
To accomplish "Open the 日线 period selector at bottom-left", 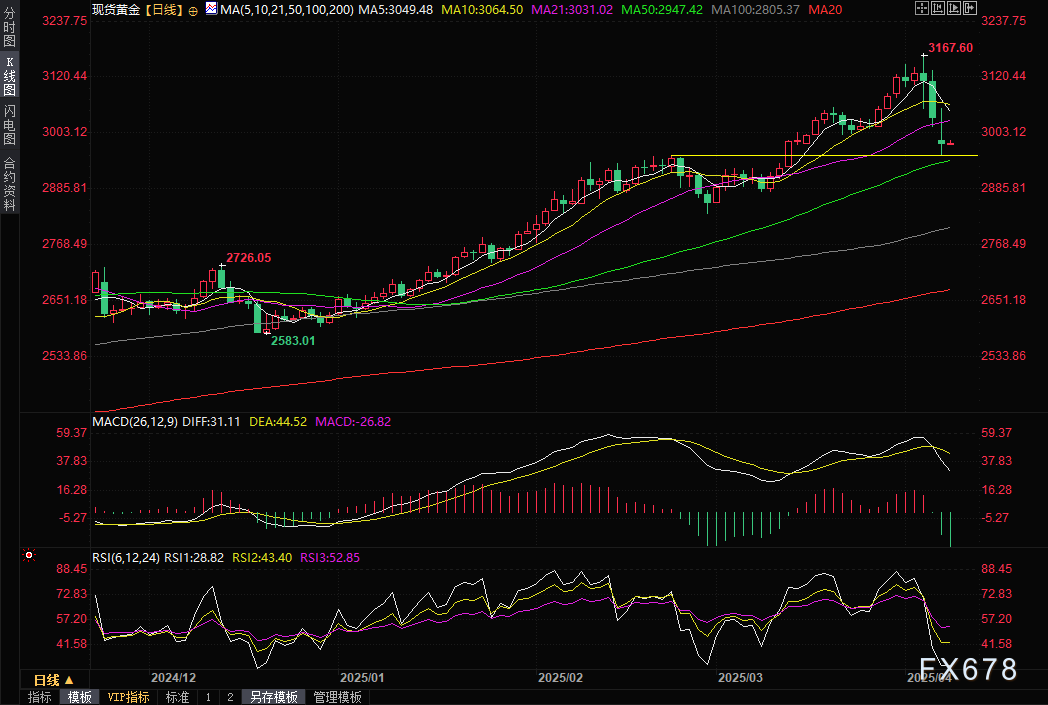I will pyautogui.click(x=55, y=679).
